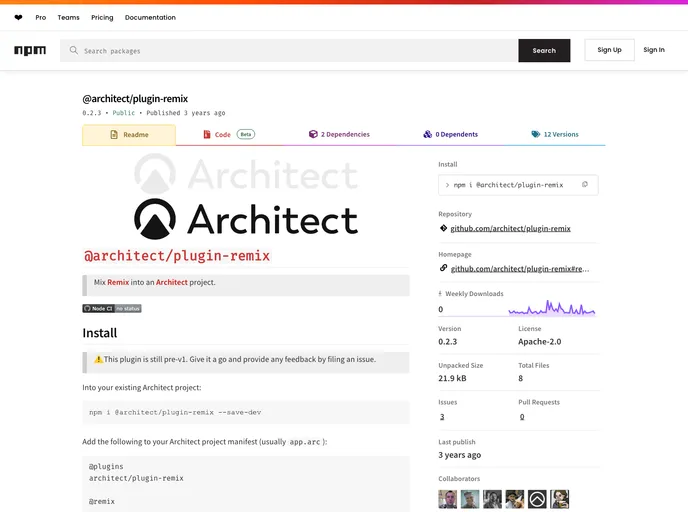Click the npm logo
This screenshot has height=512, width=688.
point(30,50)
